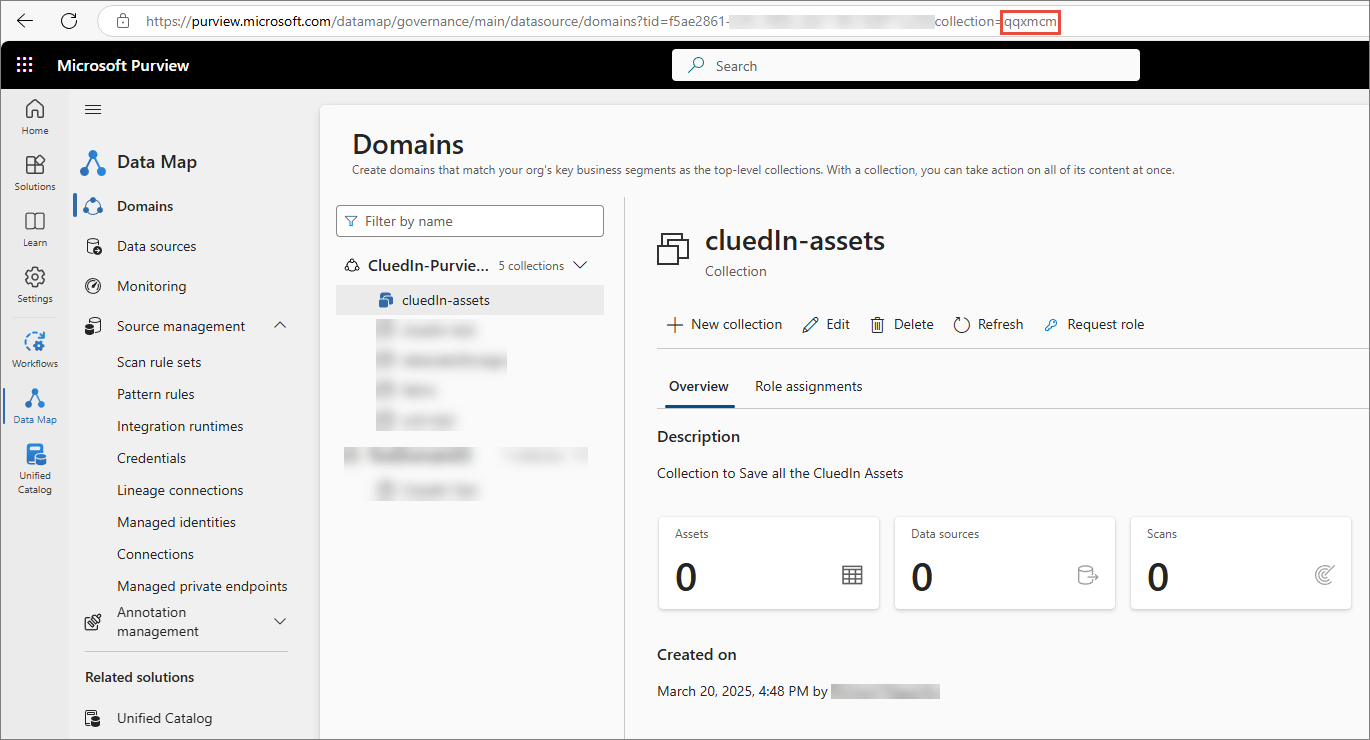Screen dimensions: 1370x740
Task: Click the 'Related solutions' heading
Action: 140,677
